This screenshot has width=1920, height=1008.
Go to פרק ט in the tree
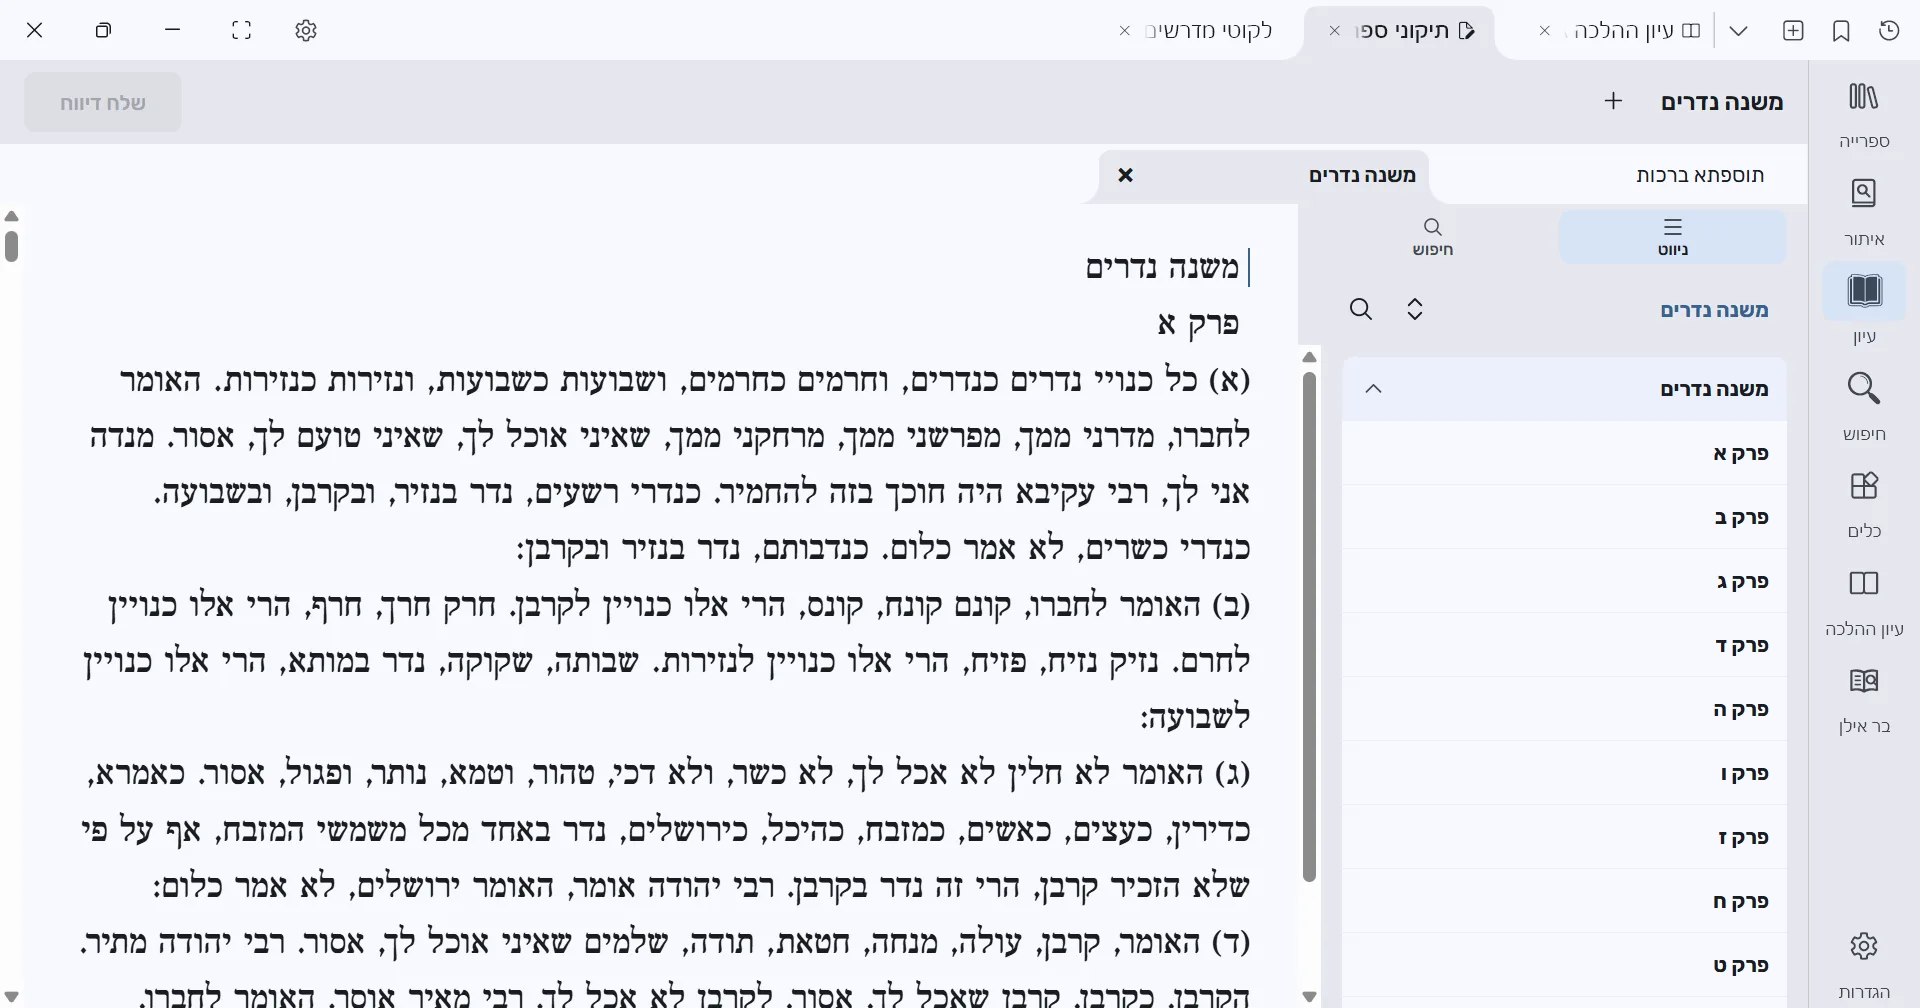point(1564,965)
